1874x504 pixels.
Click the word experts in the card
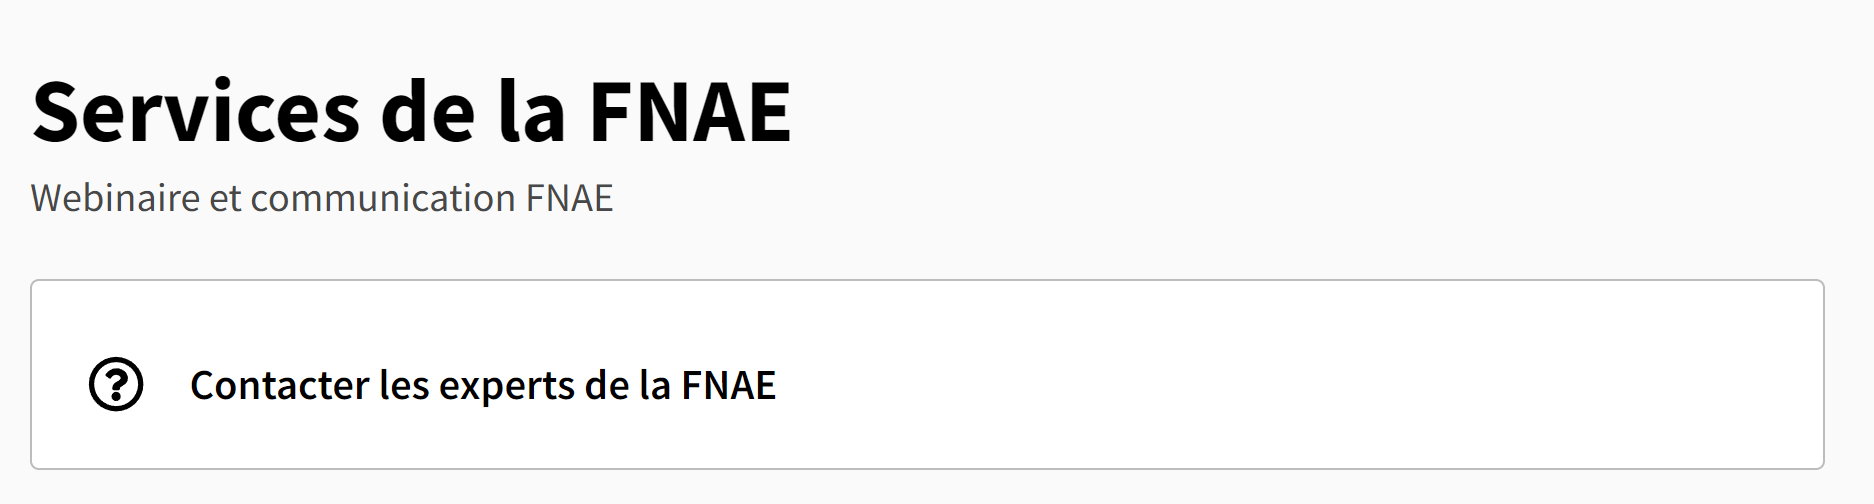507,385
